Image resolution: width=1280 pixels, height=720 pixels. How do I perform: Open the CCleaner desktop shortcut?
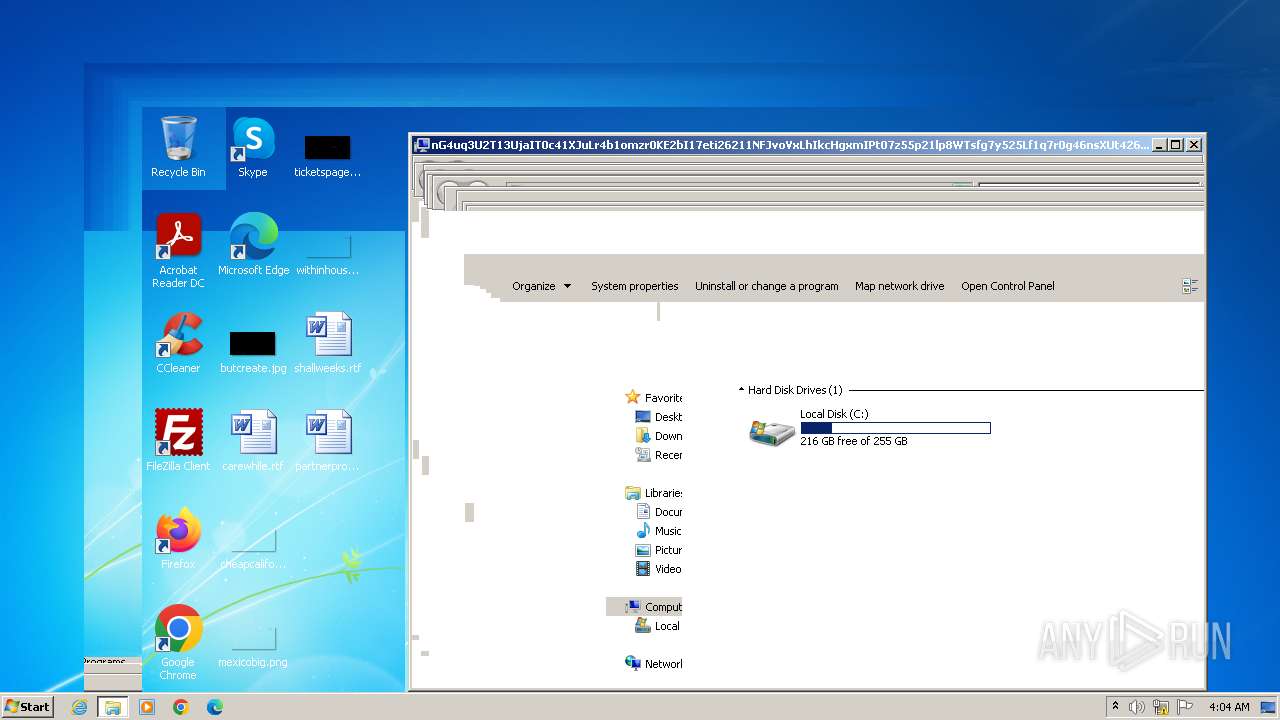(x=178, y=343)
